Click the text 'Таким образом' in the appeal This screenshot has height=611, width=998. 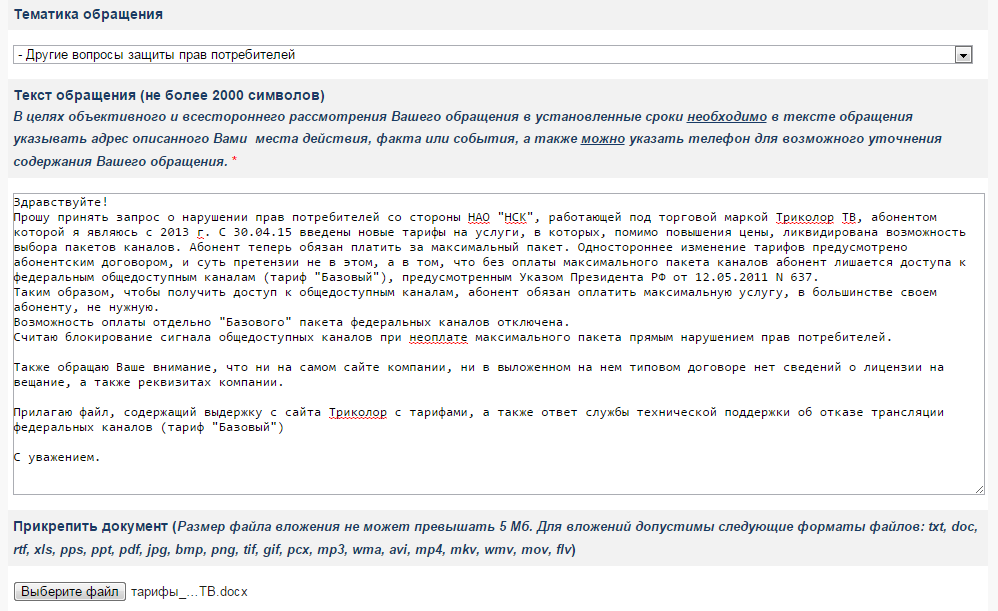coord(61,292)
